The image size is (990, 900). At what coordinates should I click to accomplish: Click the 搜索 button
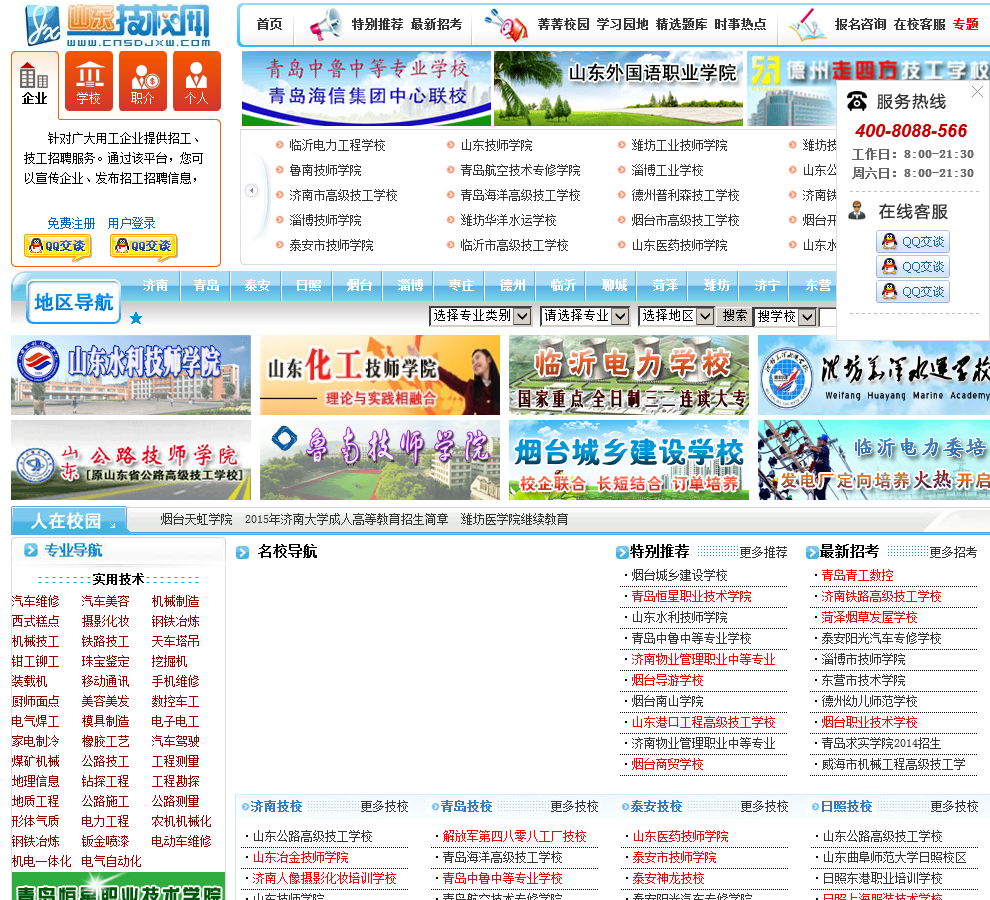pyautogui.click(x=734, y=316)
